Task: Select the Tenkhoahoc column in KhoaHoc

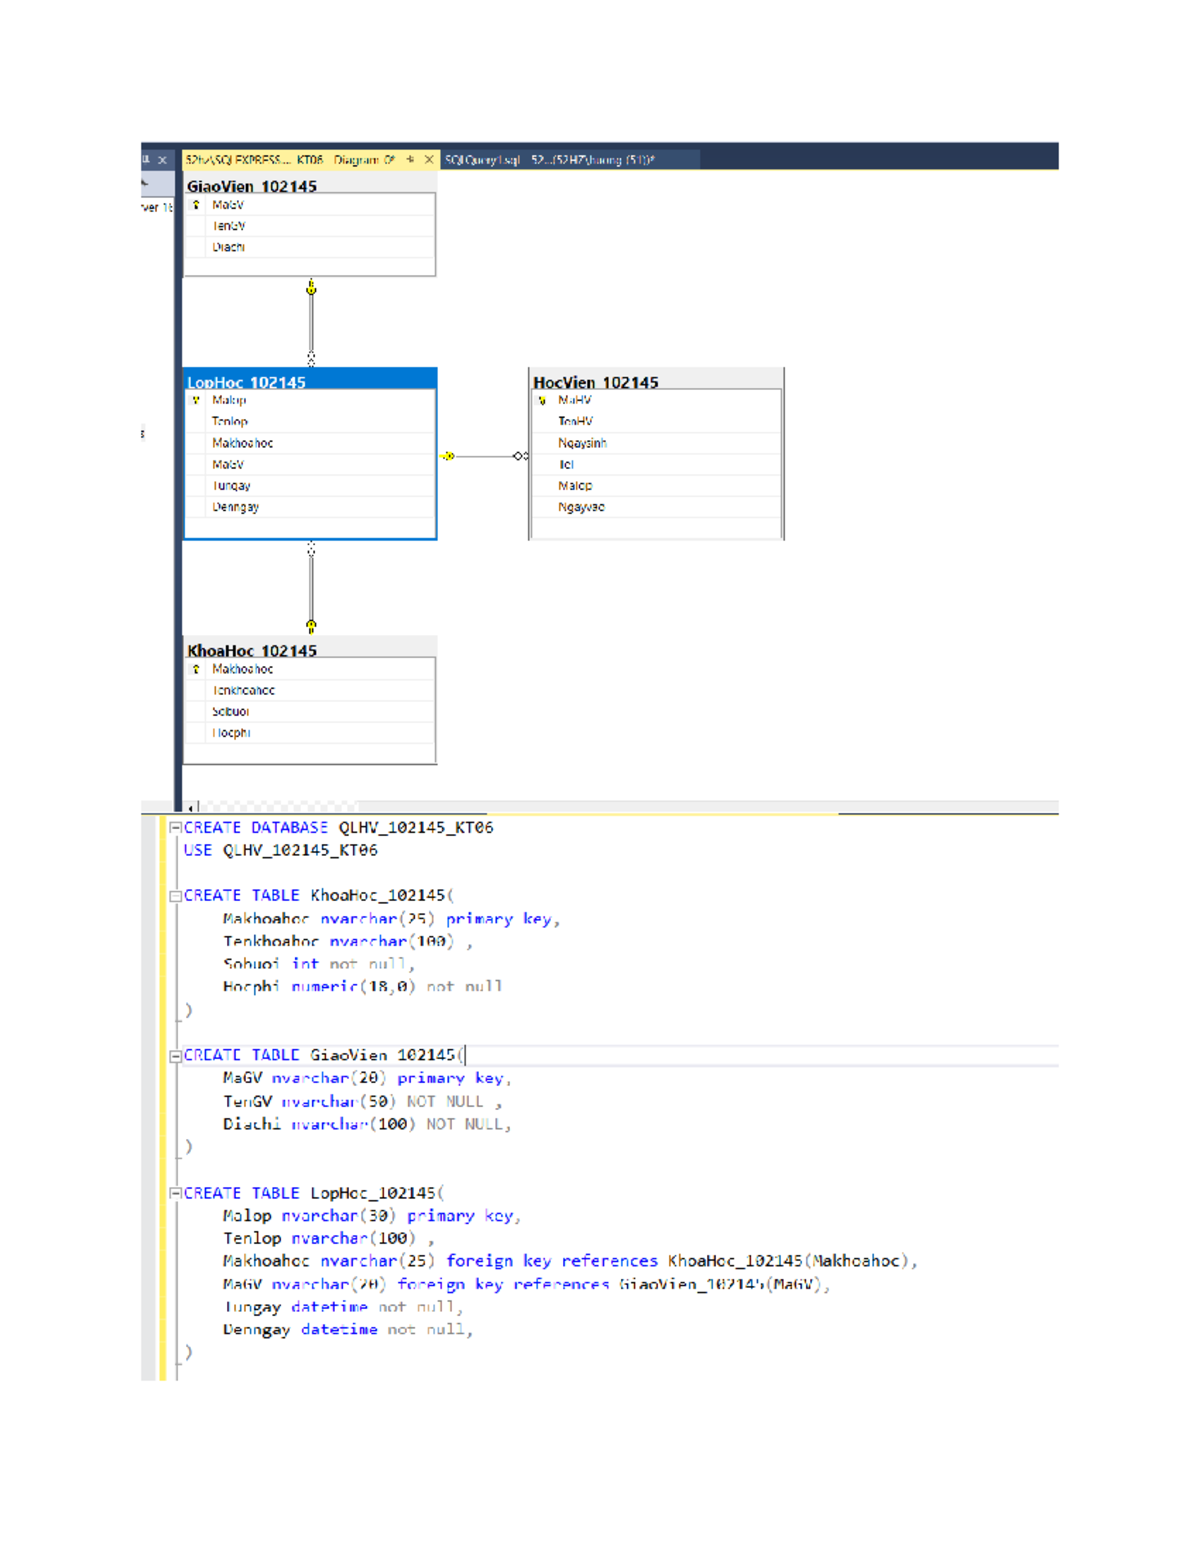Action: (x=310, y=690)
